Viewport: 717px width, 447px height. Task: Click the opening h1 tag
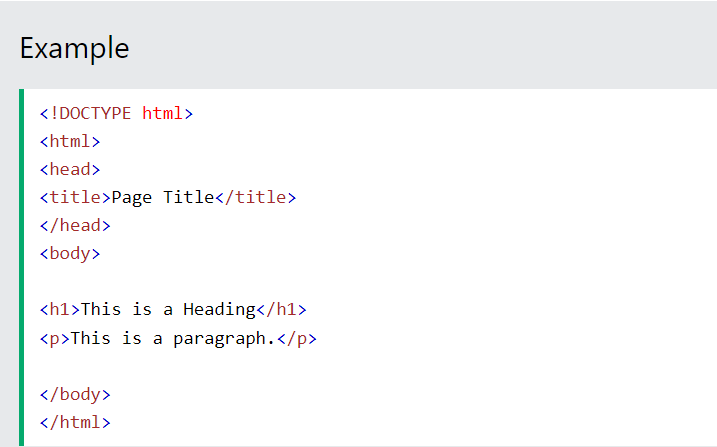(x=60, y=310)
